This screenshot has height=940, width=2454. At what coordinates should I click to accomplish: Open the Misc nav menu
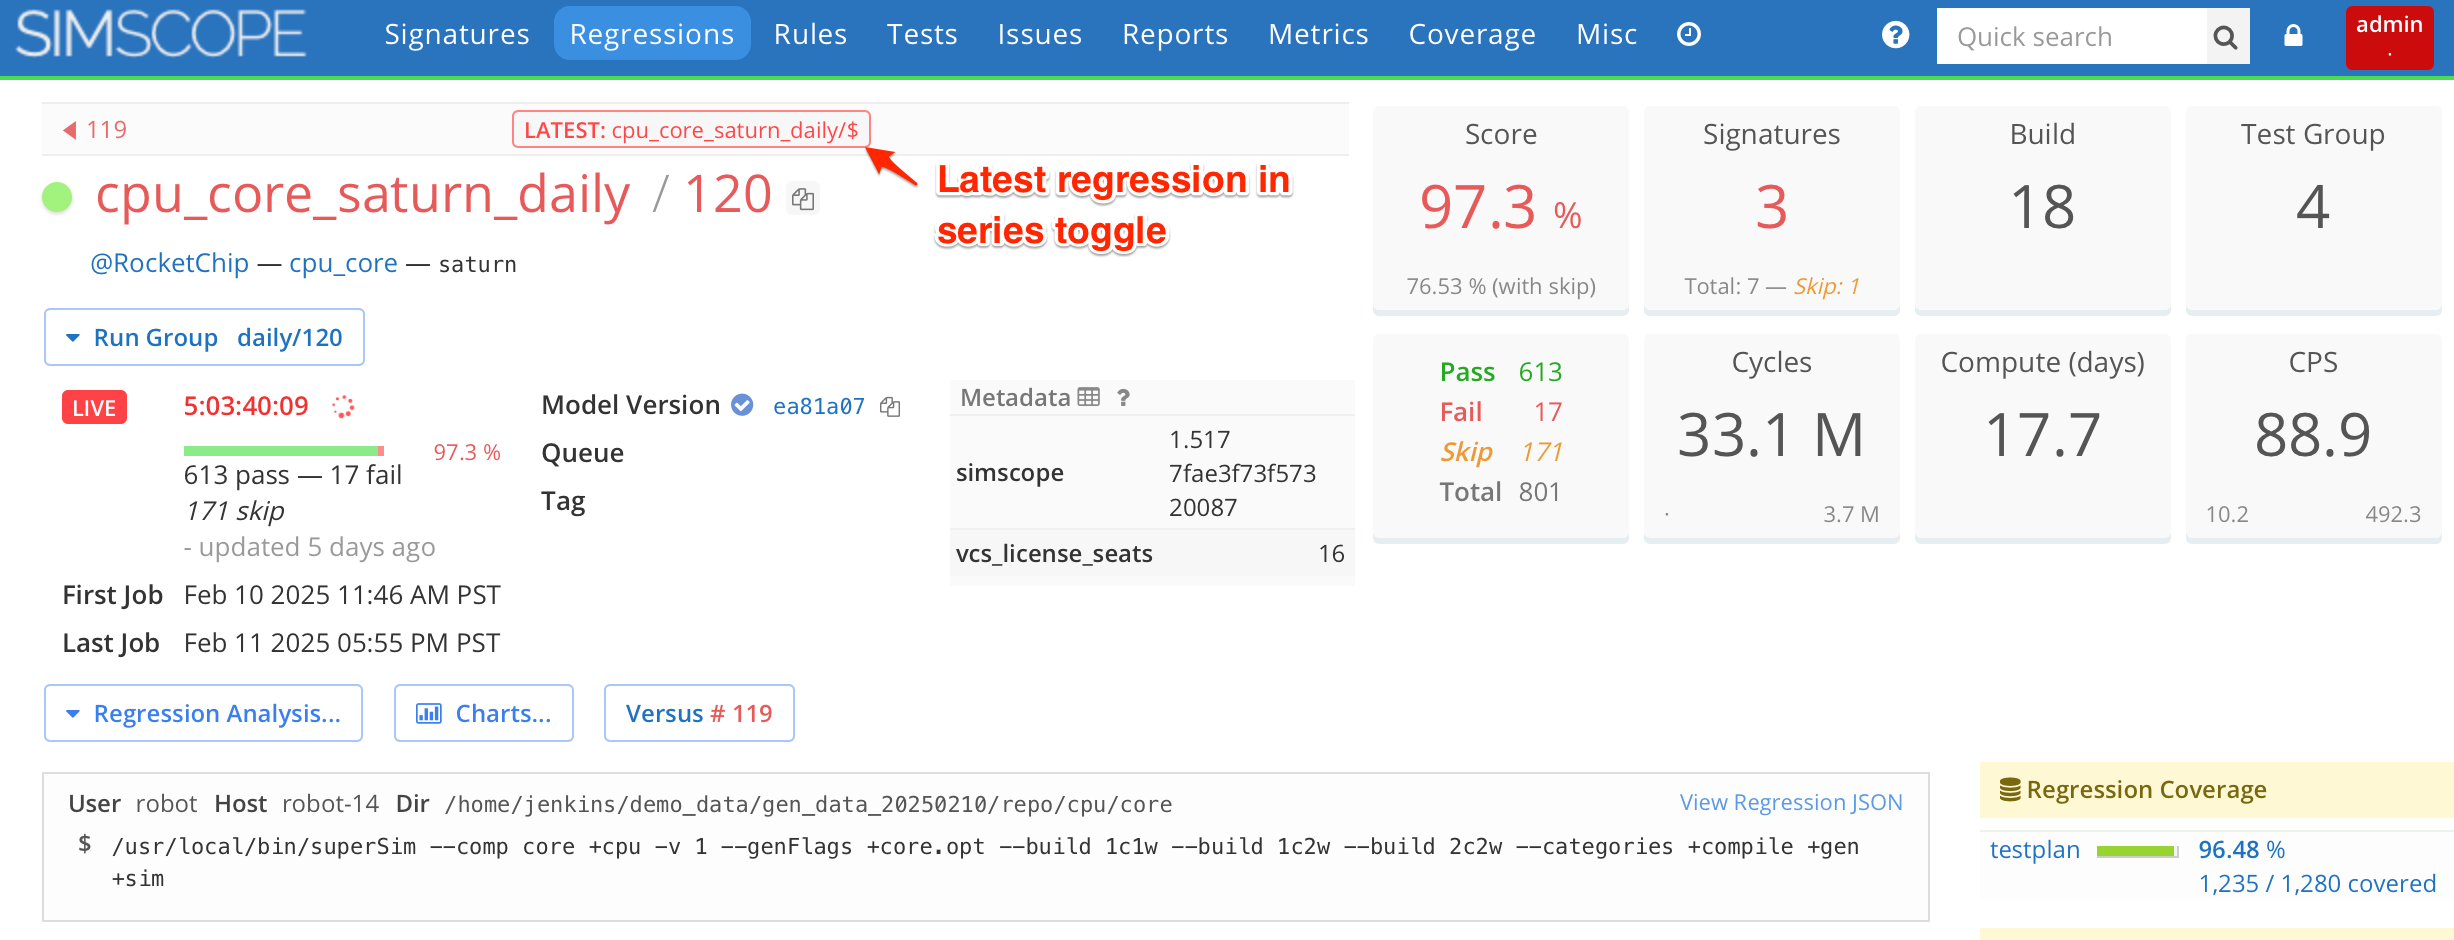(1606, 34)
